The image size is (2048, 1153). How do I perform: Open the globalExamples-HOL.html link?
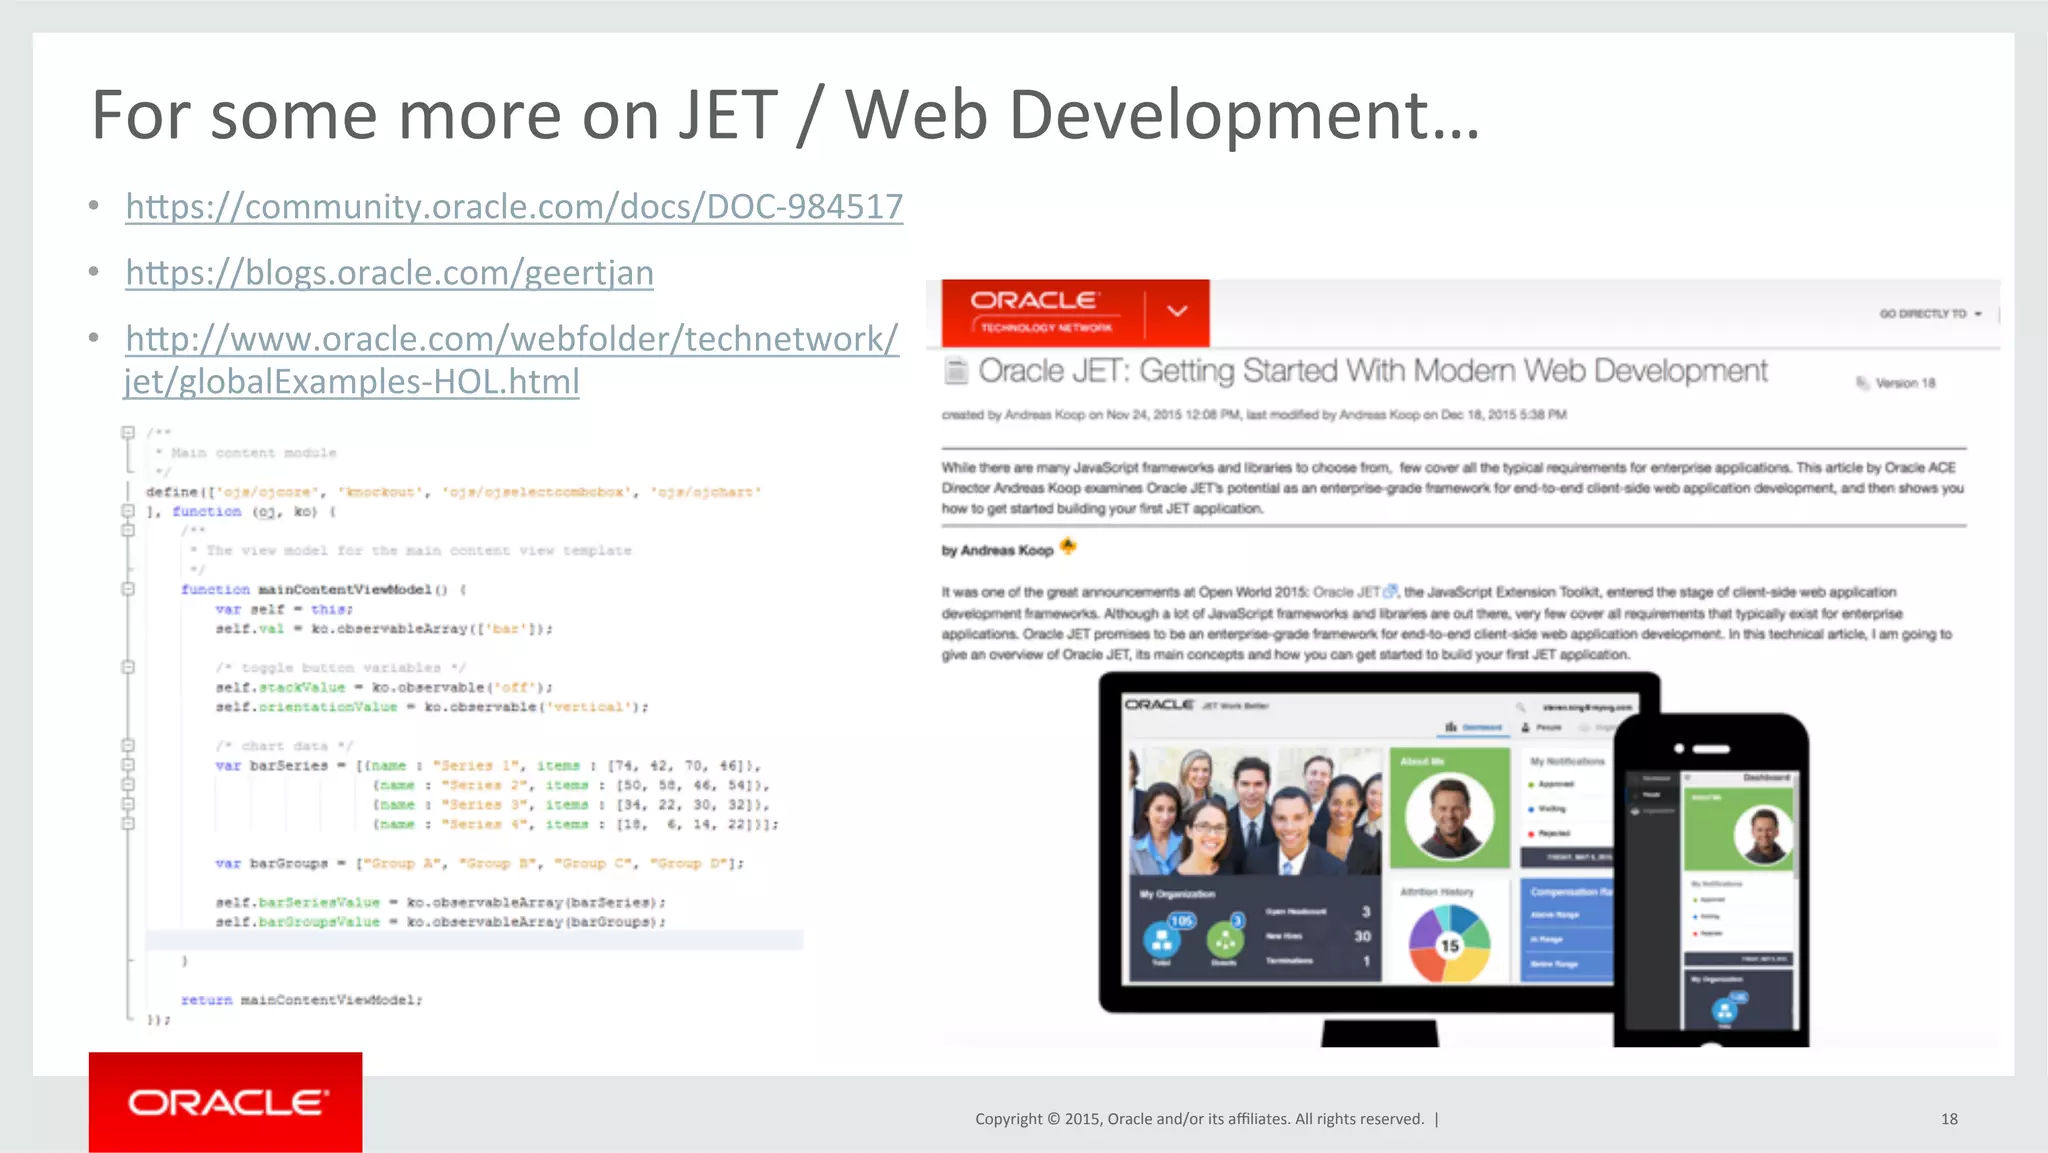(511, 360)
